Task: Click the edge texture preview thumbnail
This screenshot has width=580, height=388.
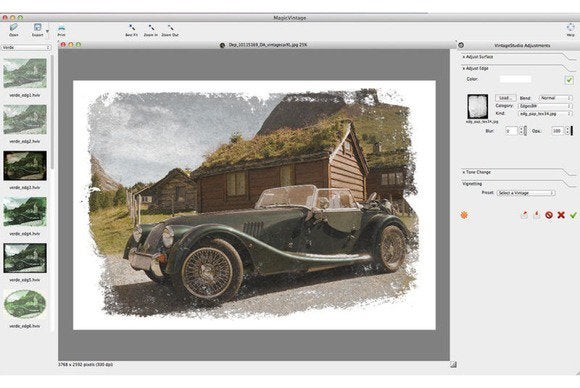Action: click(478, 107)
